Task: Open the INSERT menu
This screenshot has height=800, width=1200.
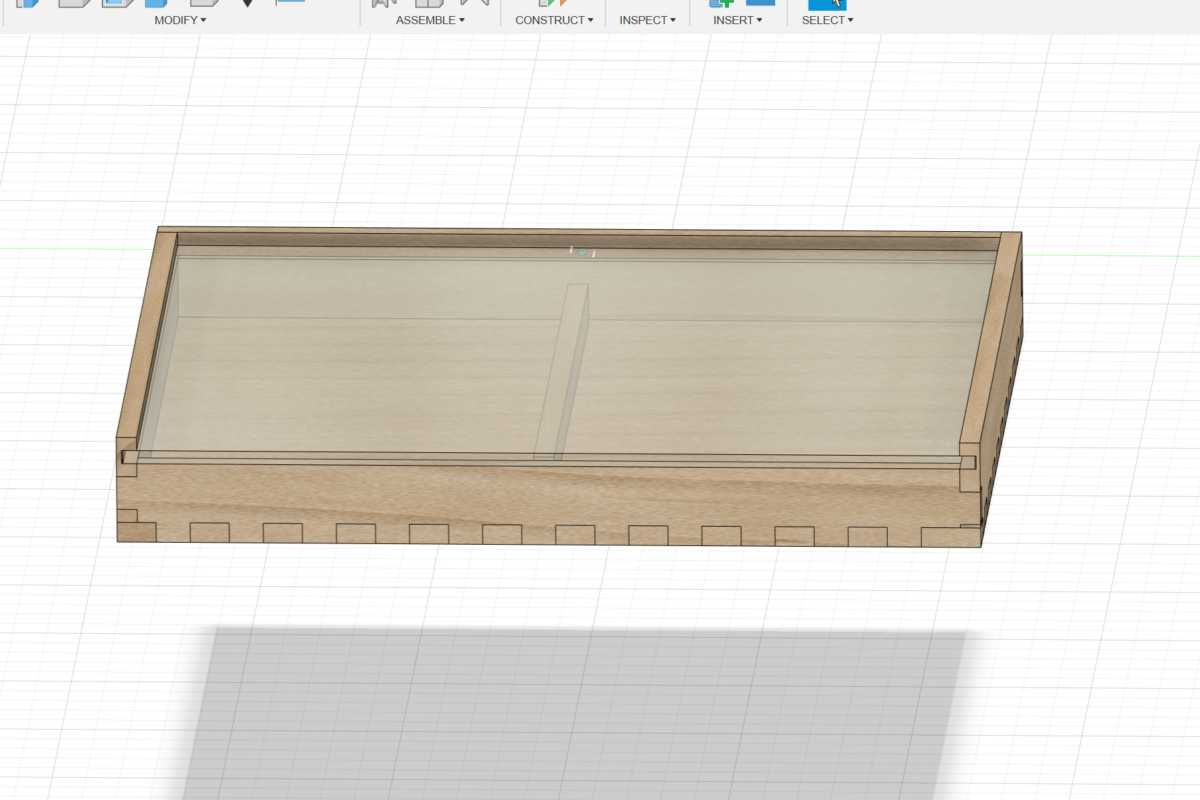Action: pos(737,20)
